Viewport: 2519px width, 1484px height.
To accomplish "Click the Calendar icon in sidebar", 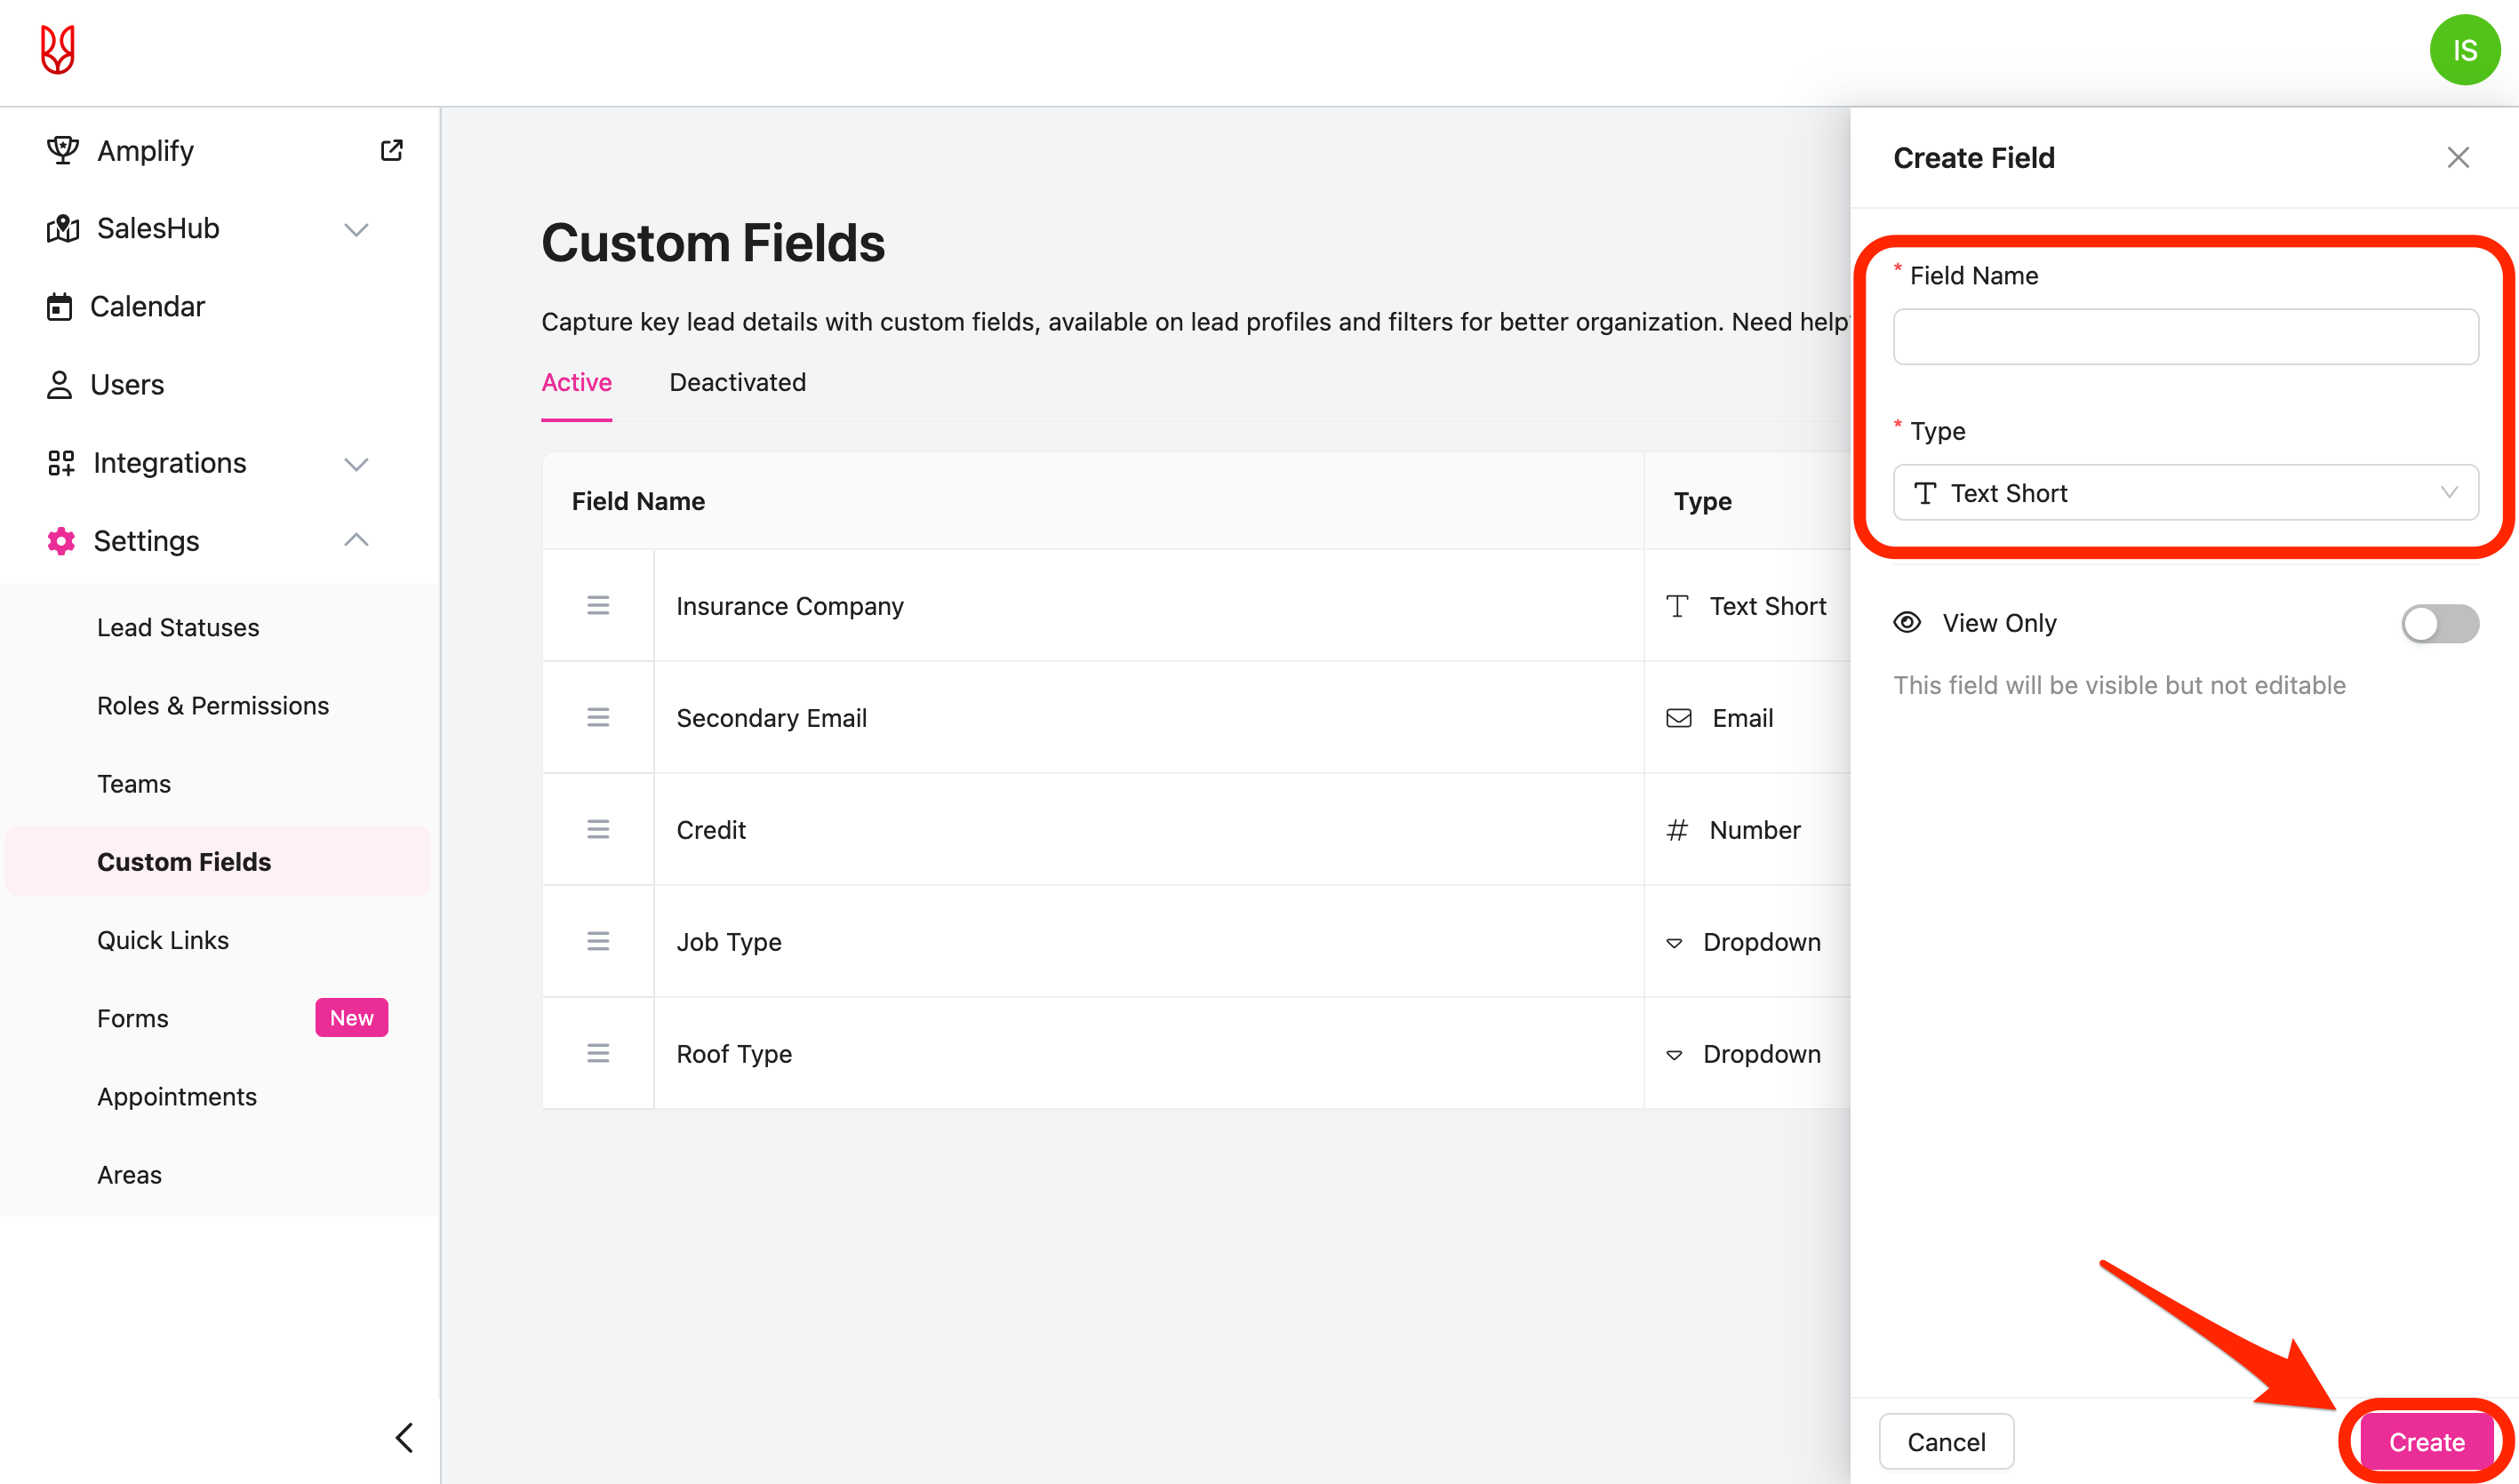I will click(x=60, y=306).
